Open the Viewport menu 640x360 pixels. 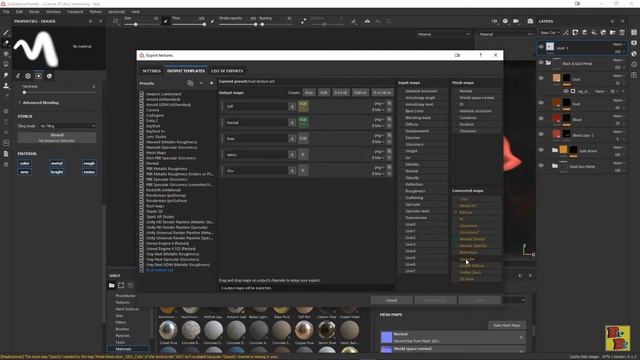click(75, 12)
